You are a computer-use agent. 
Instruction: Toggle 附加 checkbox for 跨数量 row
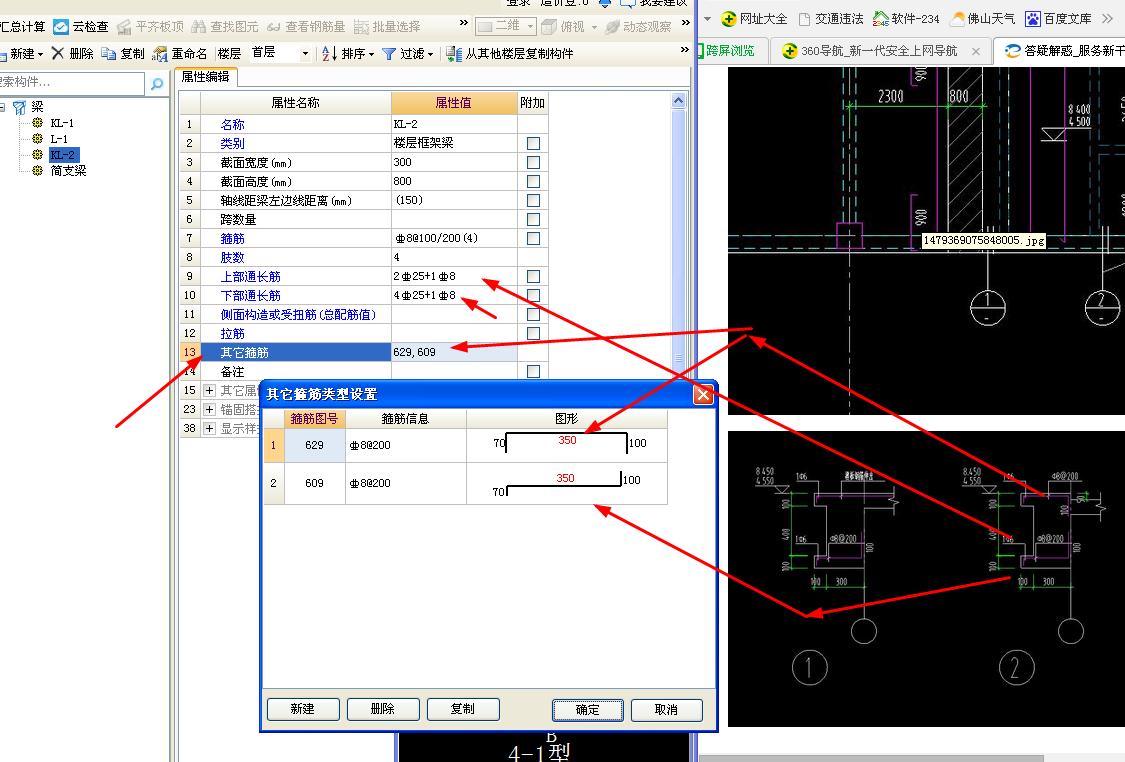pos(533,220)
